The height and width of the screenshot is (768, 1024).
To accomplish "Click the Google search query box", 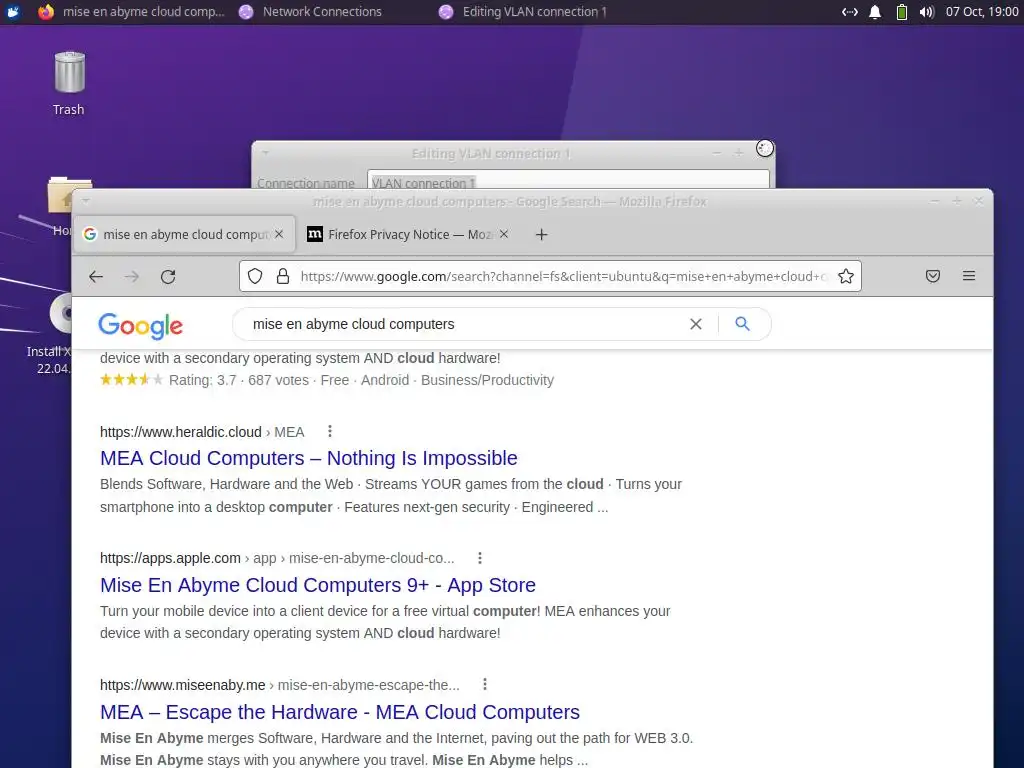I will click(x=464, y=324).
